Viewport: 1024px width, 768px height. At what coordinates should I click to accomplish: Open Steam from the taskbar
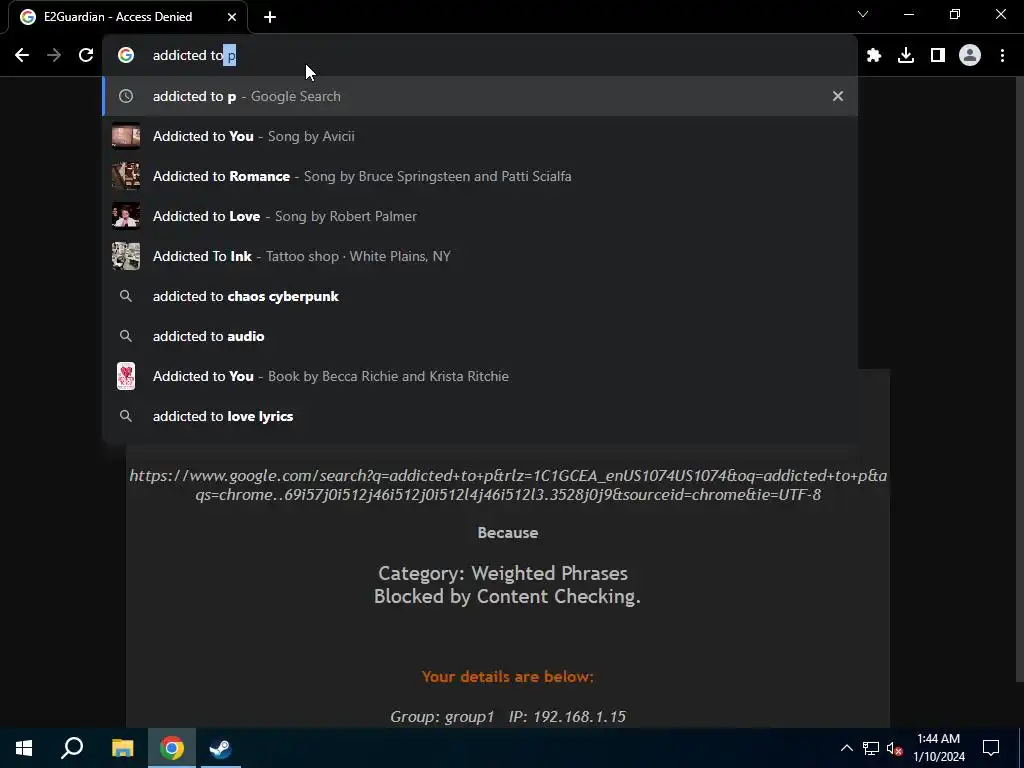(220, 748)
